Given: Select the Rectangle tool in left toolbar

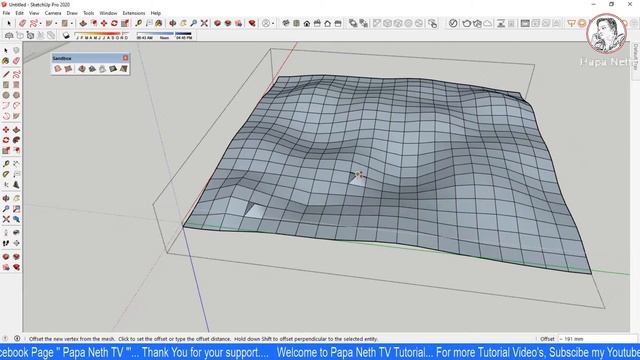Looking at the screenshot, I should click(x=6, y=85).
